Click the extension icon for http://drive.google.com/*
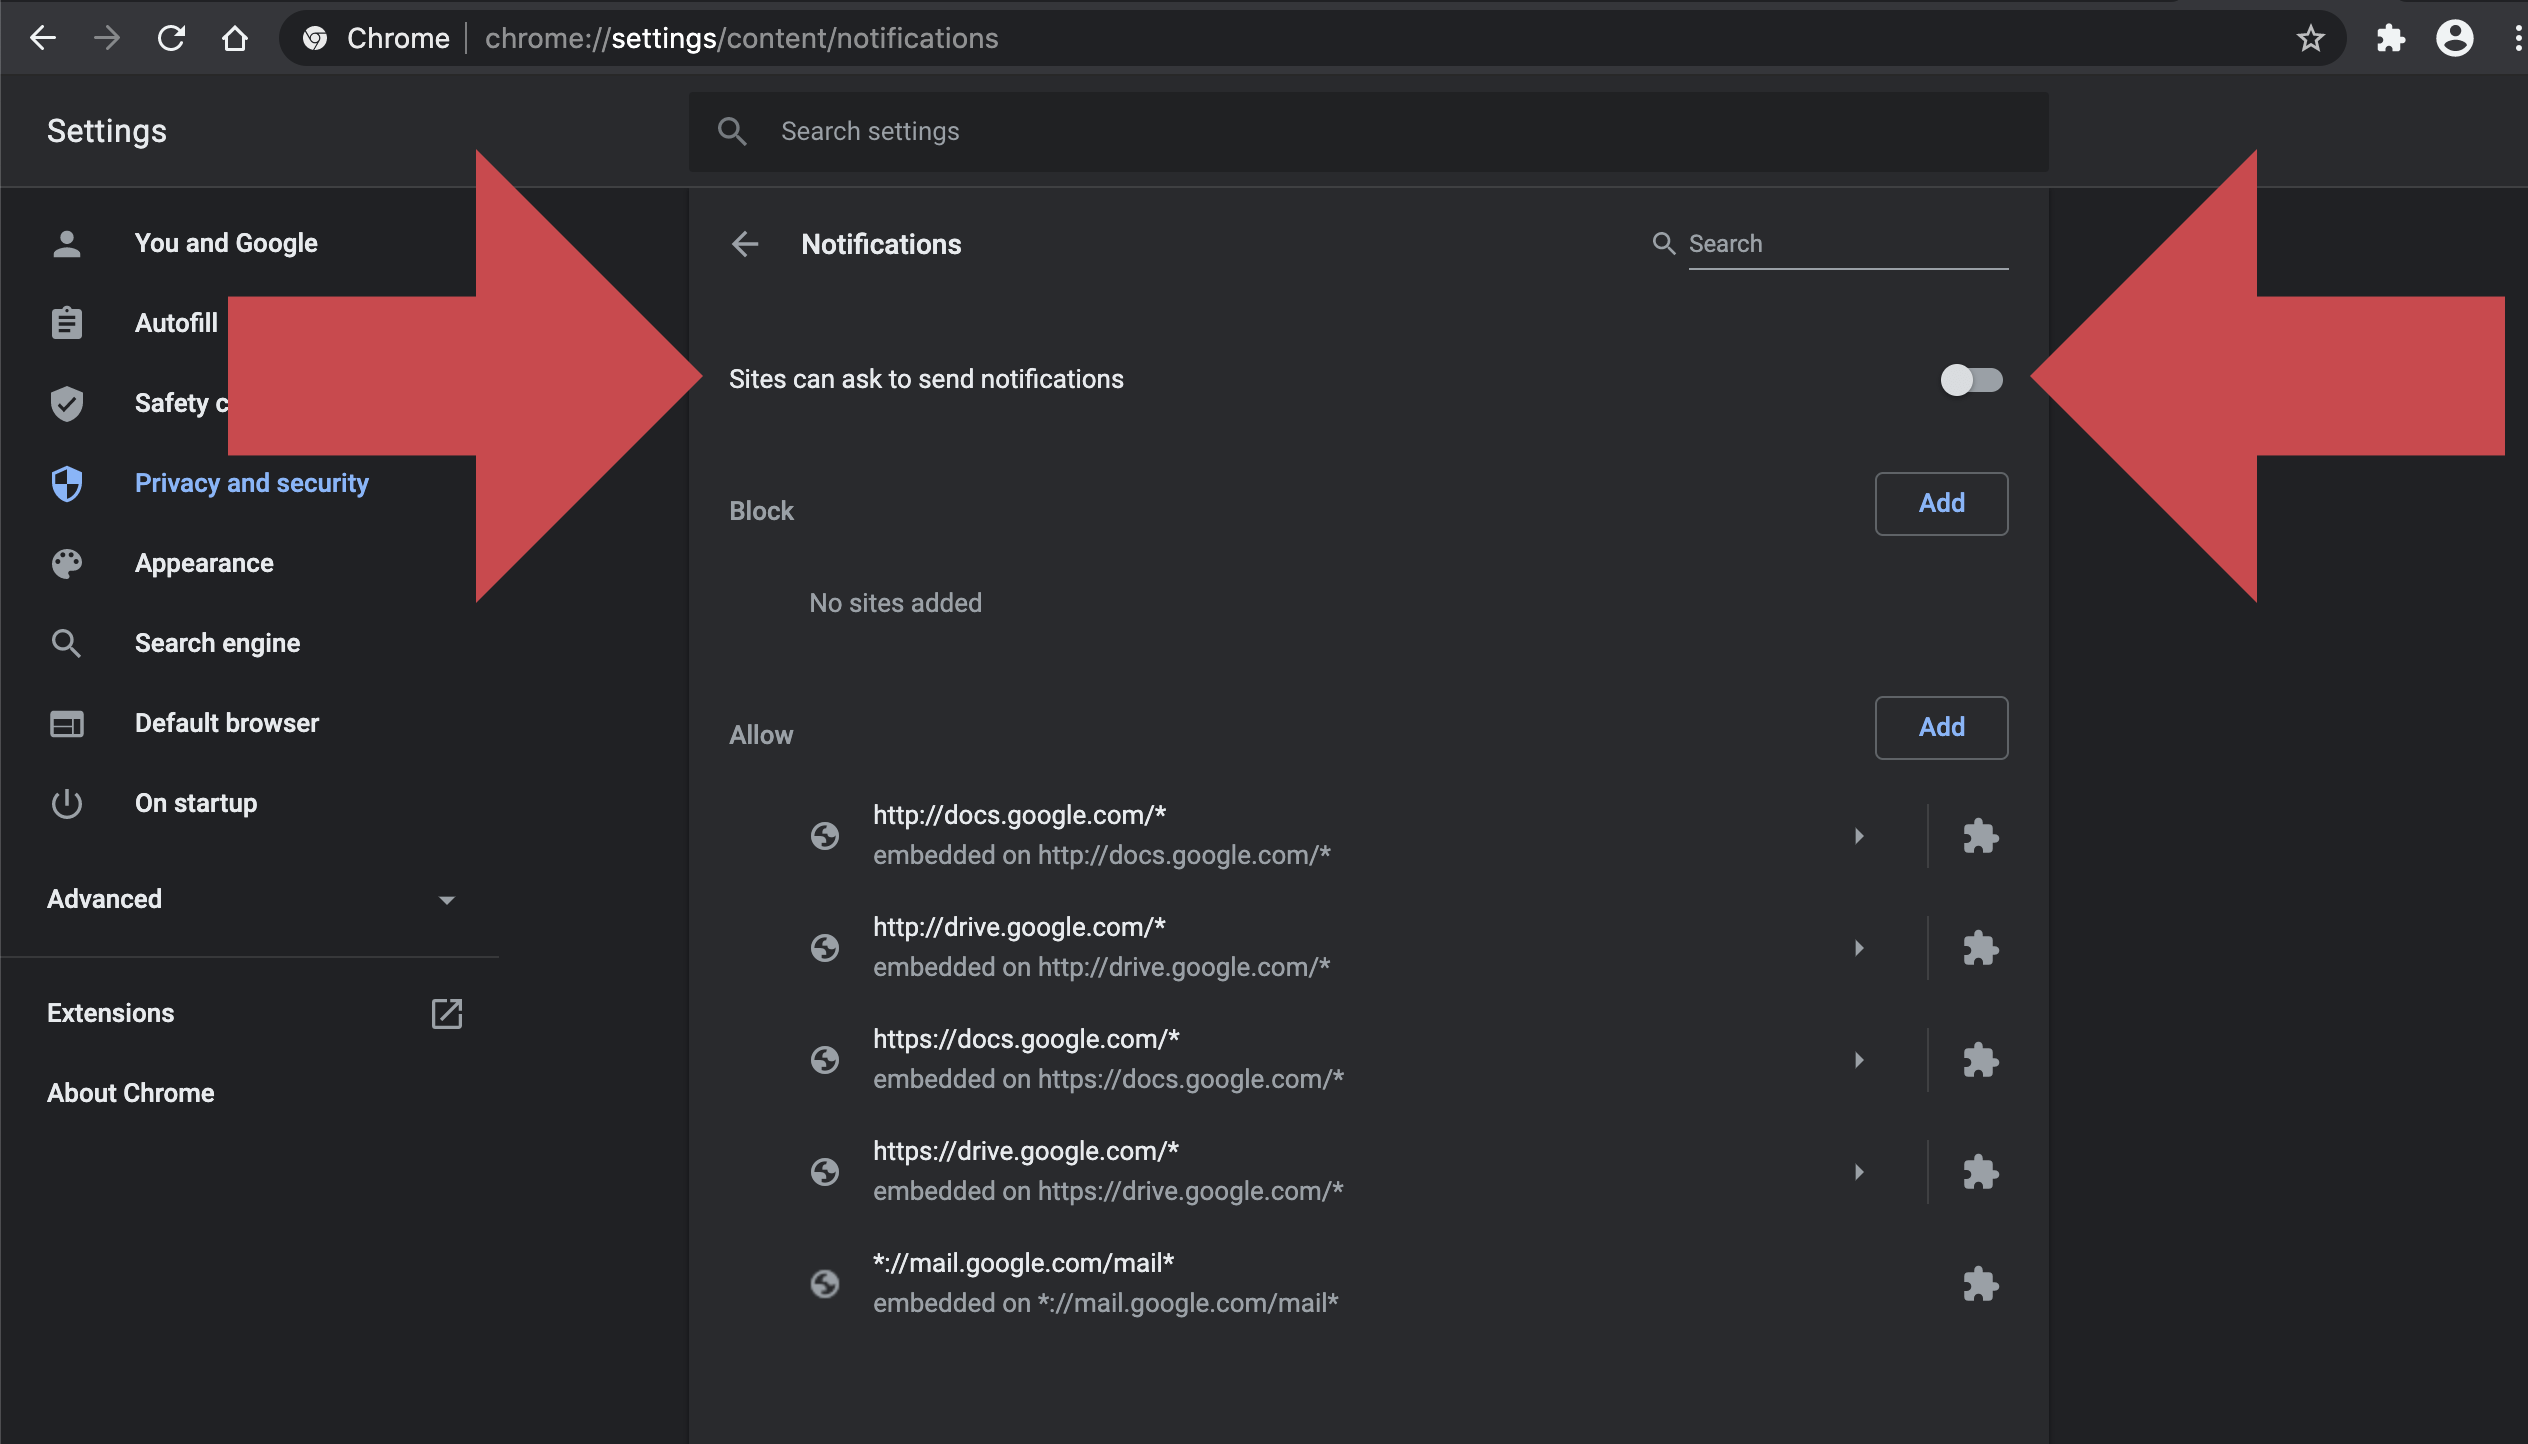This screenshot has height=1444, width=2528. (x=1980, y=948)
